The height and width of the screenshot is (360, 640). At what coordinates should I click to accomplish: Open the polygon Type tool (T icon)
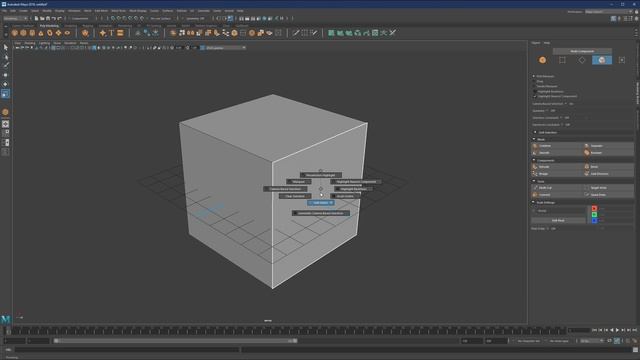[111, 33]
